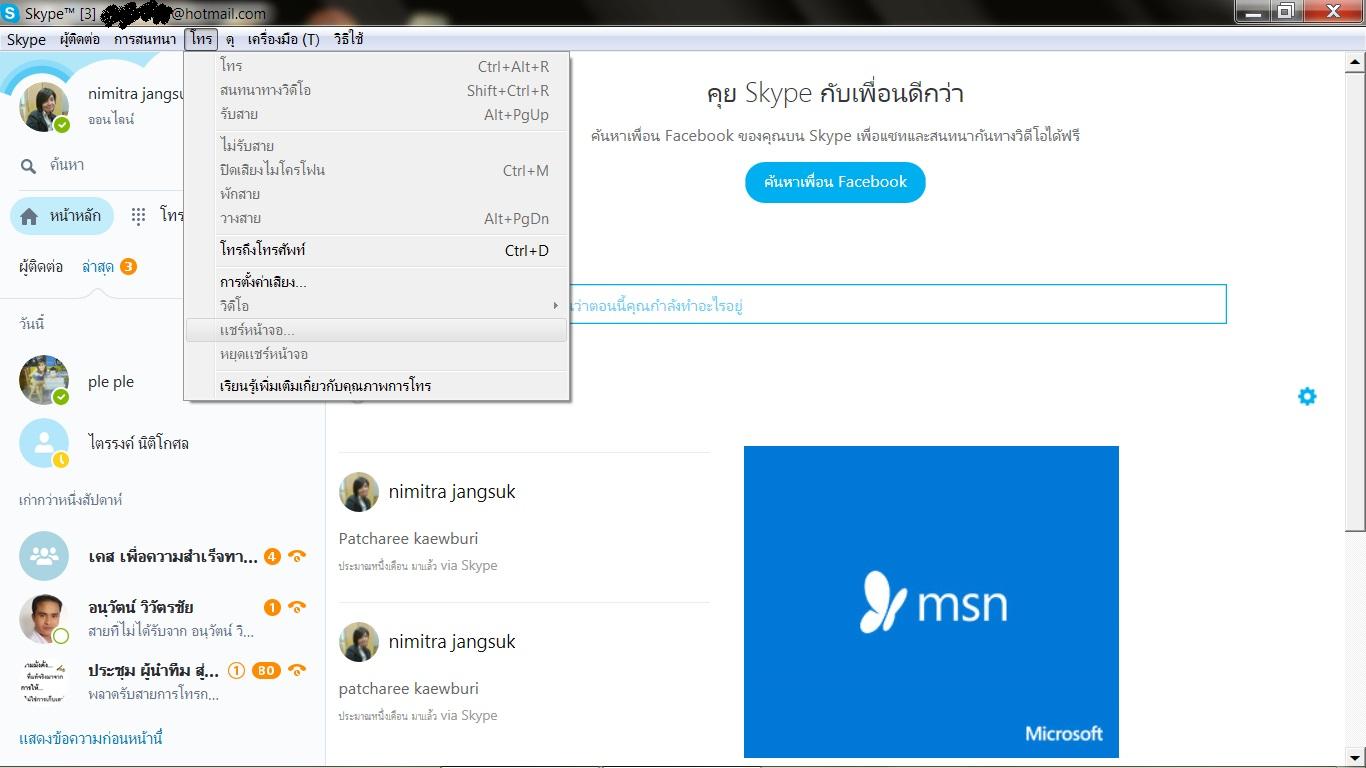This screenshot has height=768, width=1366.
Task: Click unread badge 1 on อนุวัตน์ chat
Action: (272, 607)
